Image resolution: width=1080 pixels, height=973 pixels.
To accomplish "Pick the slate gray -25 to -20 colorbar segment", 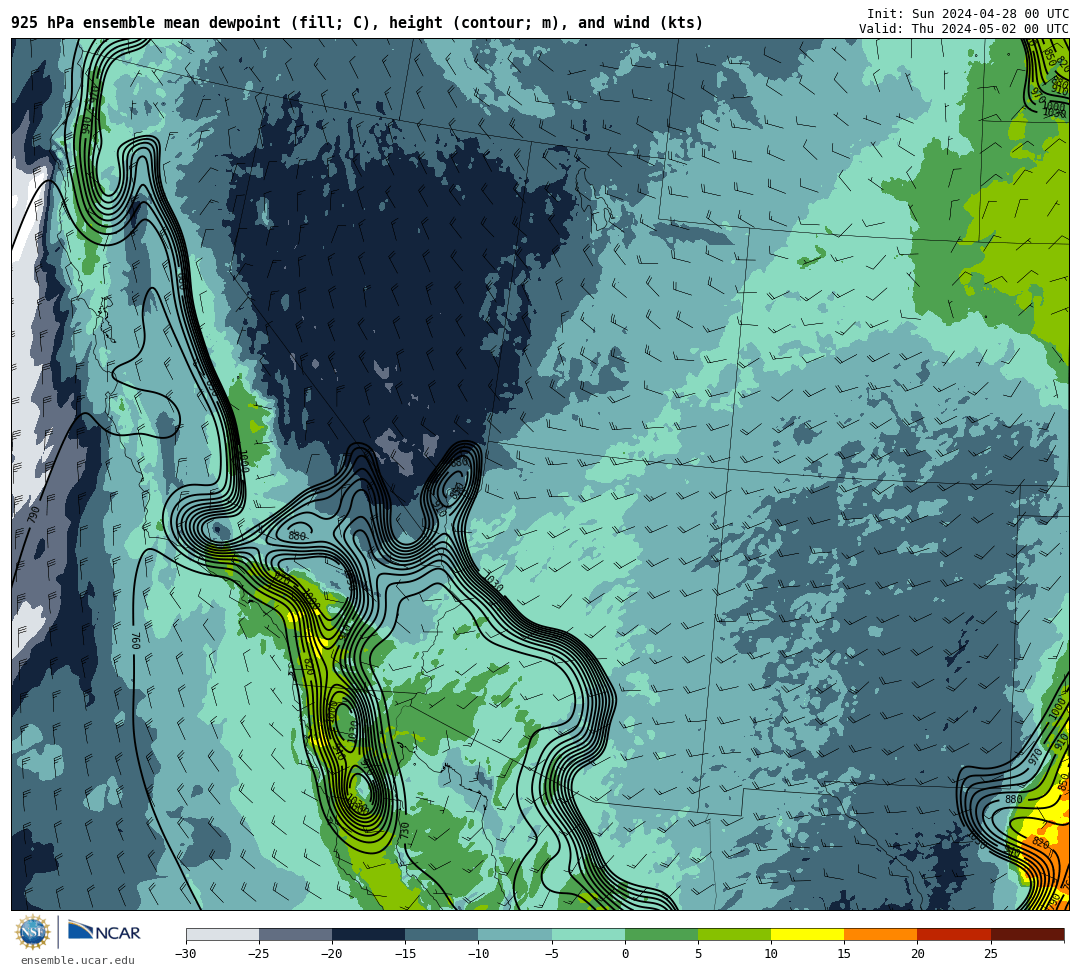I will tap(295, 934).
